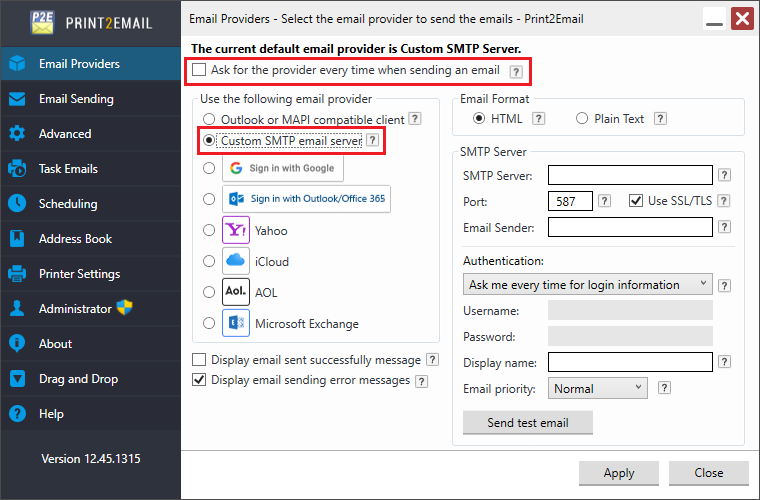Screen dimensions: 760x500
Task: Click the Send test email button
Action: pos(527,422)
